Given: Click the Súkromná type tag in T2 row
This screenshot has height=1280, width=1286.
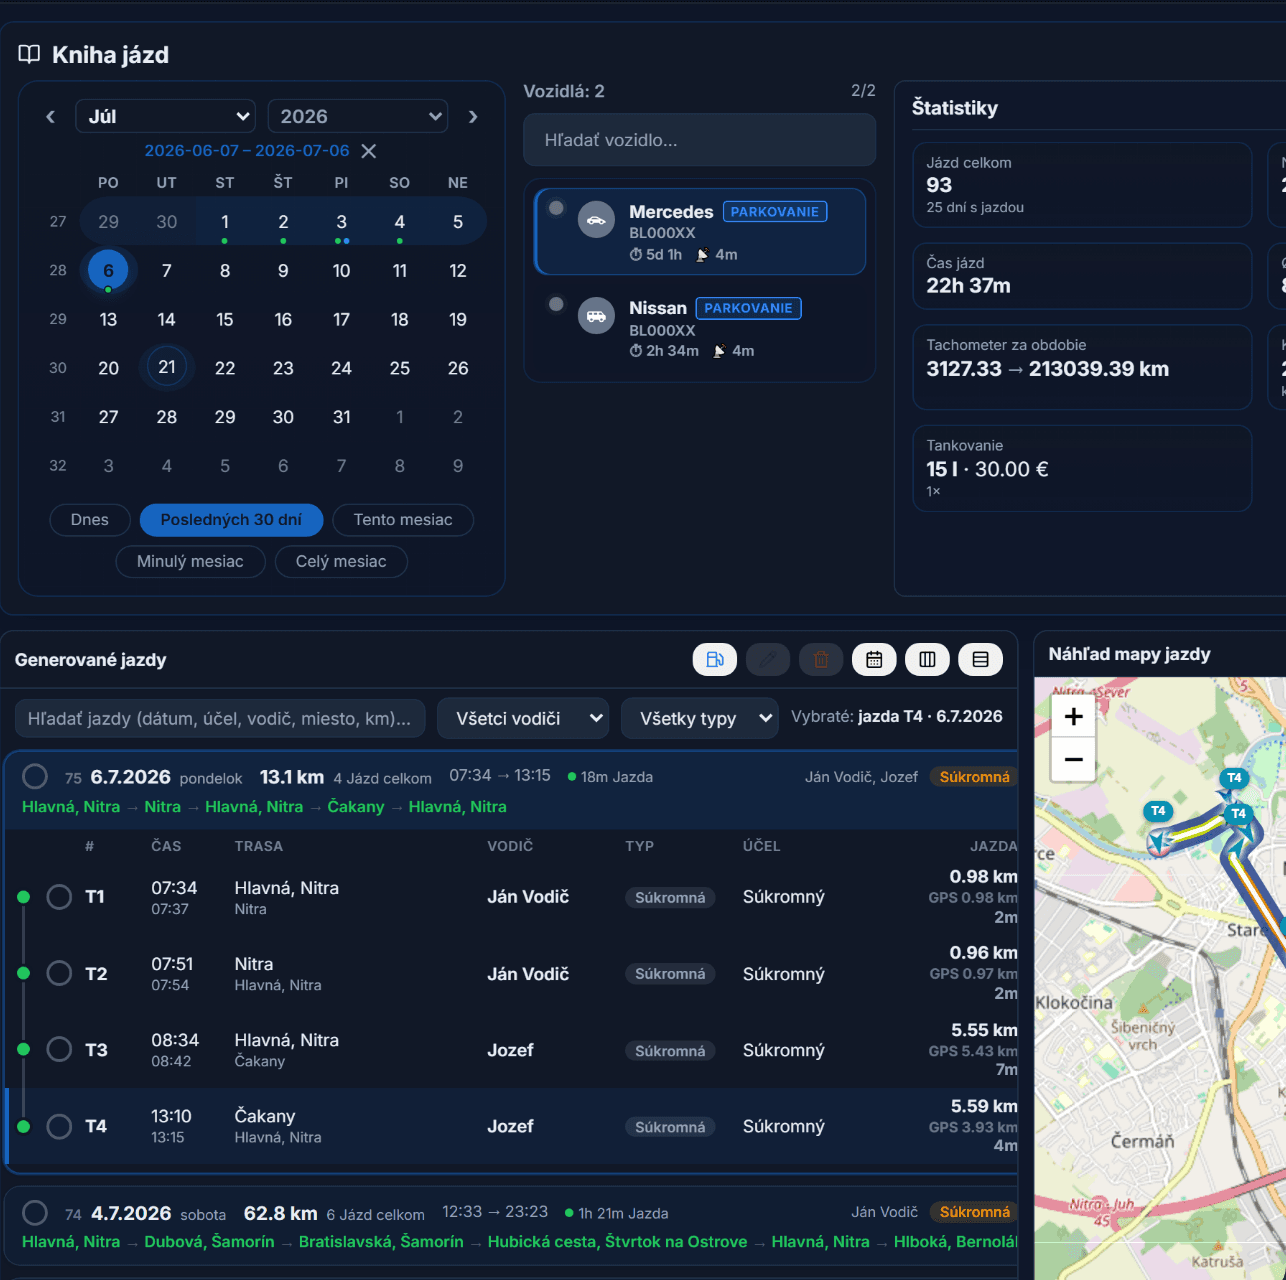Looking at the screenshot, I should [670, 974].
